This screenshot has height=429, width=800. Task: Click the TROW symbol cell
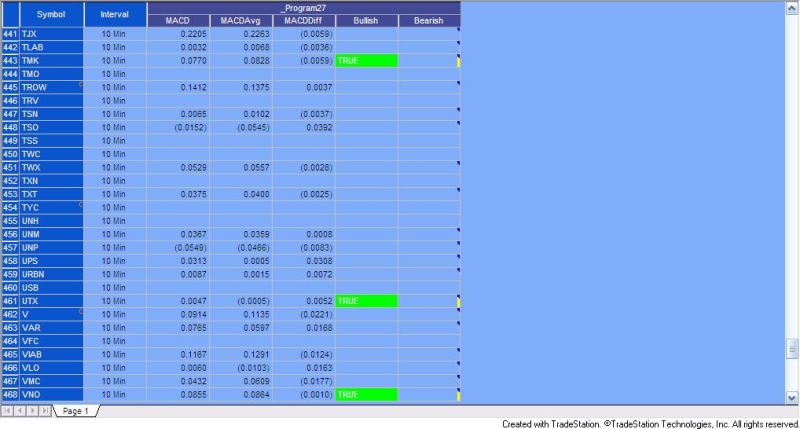coord(51,87)
